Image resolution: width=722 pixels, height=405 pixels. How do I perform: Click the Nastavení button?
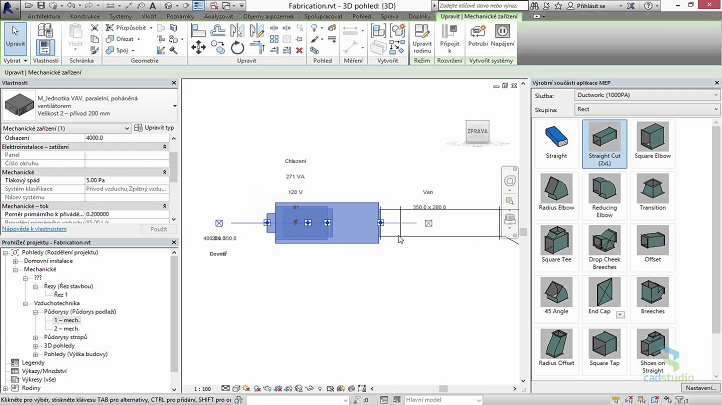tap(700, 387)
